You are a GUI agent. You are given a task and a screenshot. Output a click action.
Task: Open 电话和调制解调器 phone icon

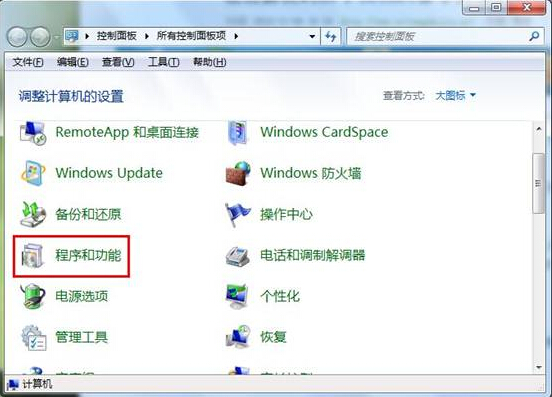[x=238, y=256]
